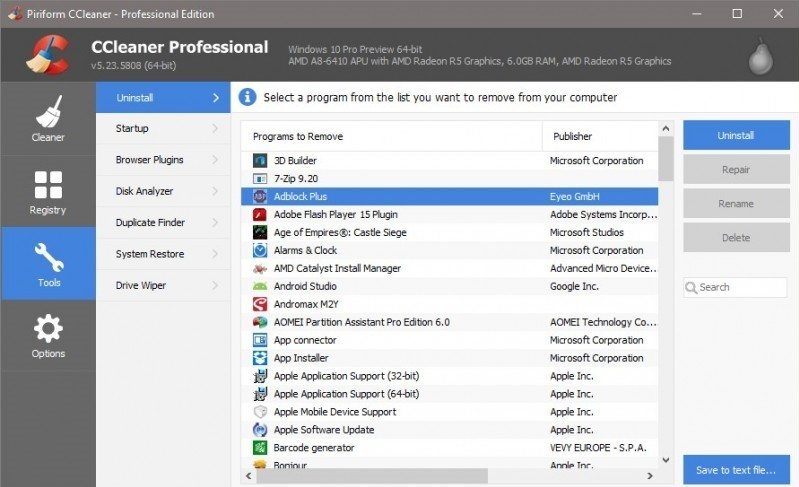
Task: Expand the System Restore chevron
Action: (x=215, y=254)
